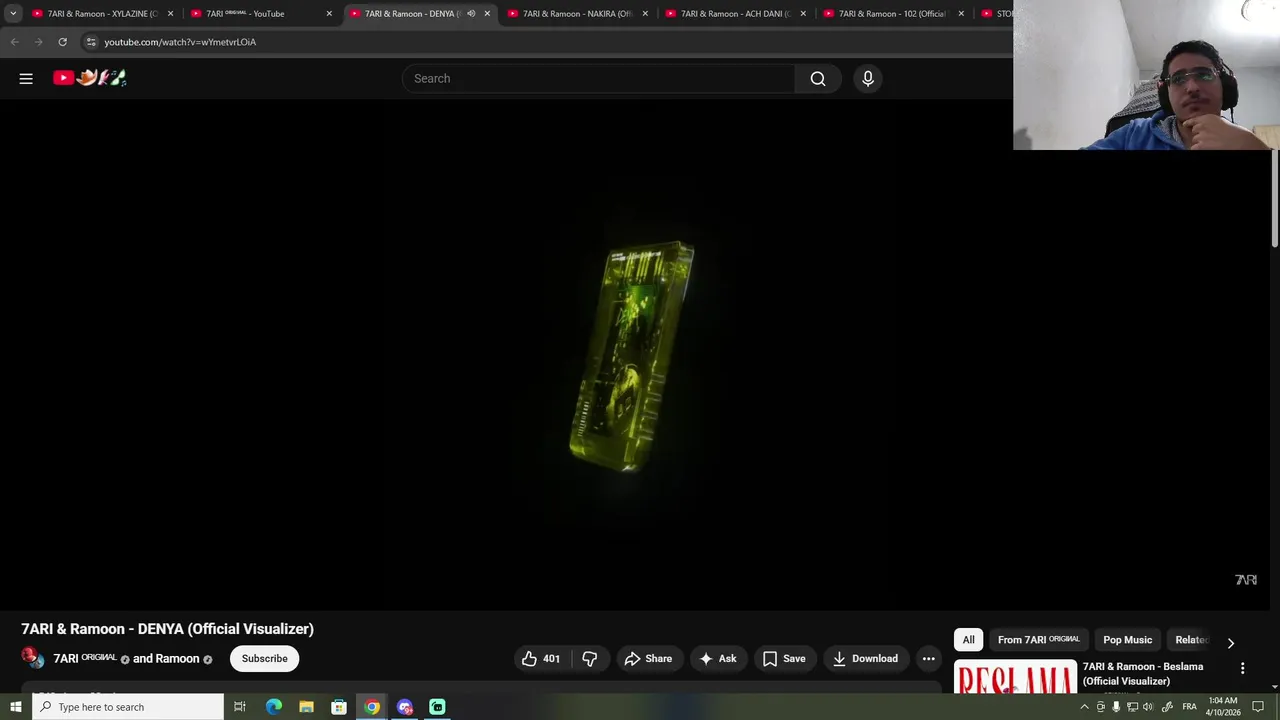Open the Beslama Official Visualizer title
Viewport: 1280px width, 720px height.
point(1143,674)
